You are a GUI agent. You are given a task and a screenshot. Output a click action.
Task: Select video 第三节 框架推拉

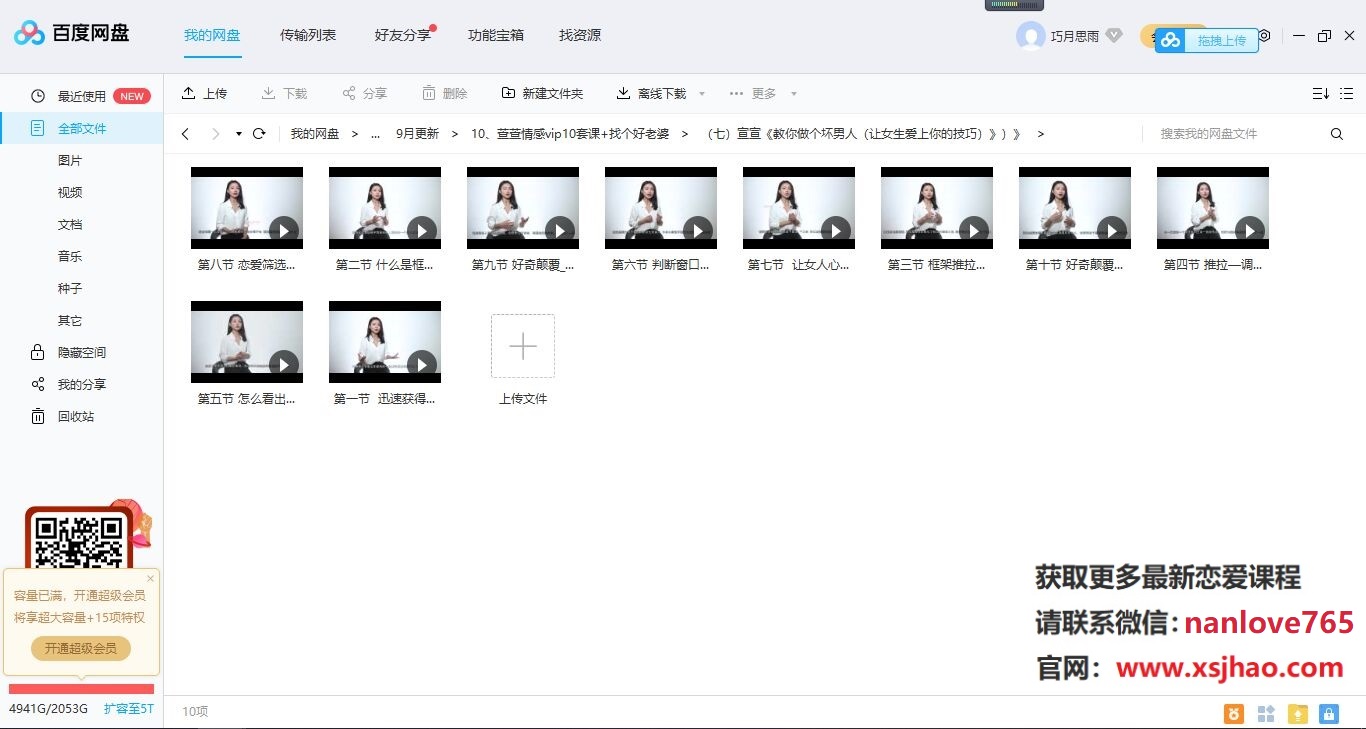point(937,208)
